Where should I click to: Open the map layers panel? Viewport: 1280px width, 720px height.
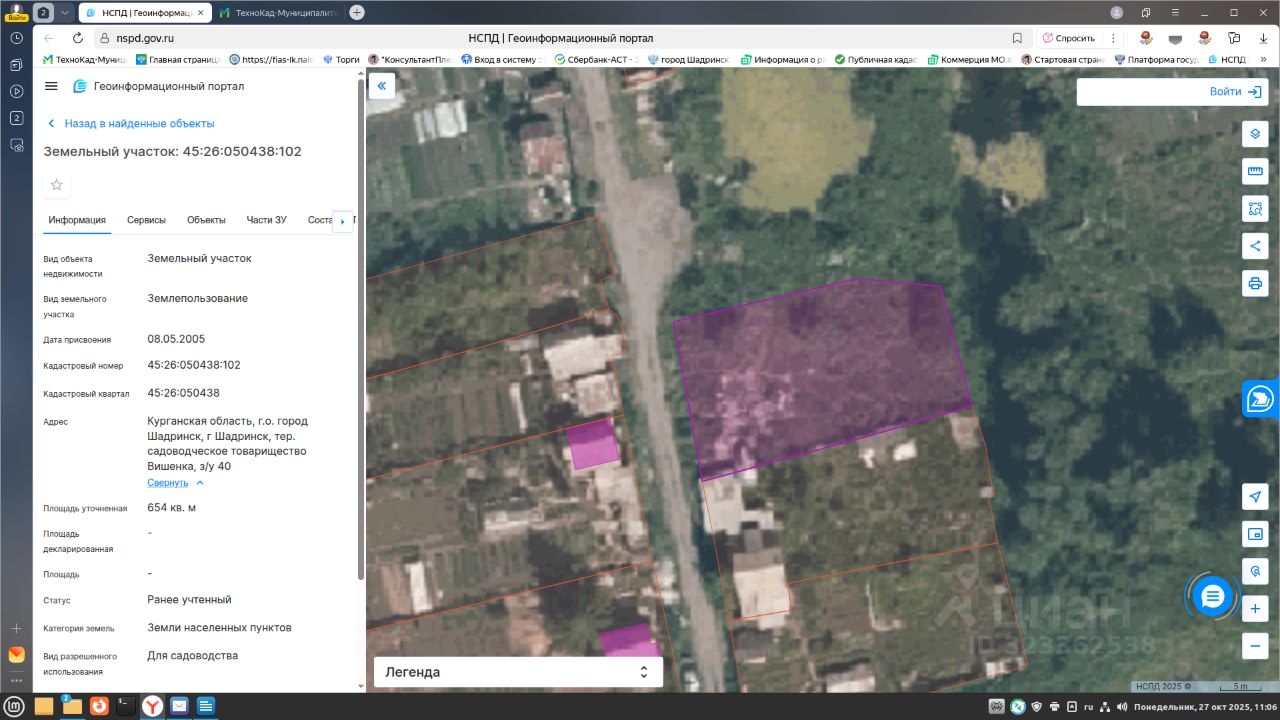click(1255, 134)
